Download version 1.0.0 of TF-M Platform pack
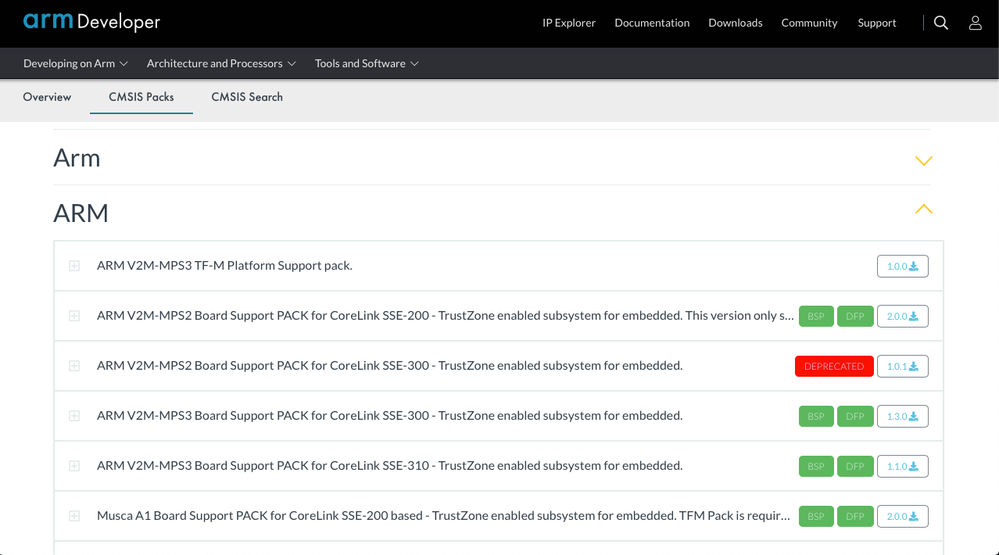Screen dimensions: 999x555 point(903,266)
